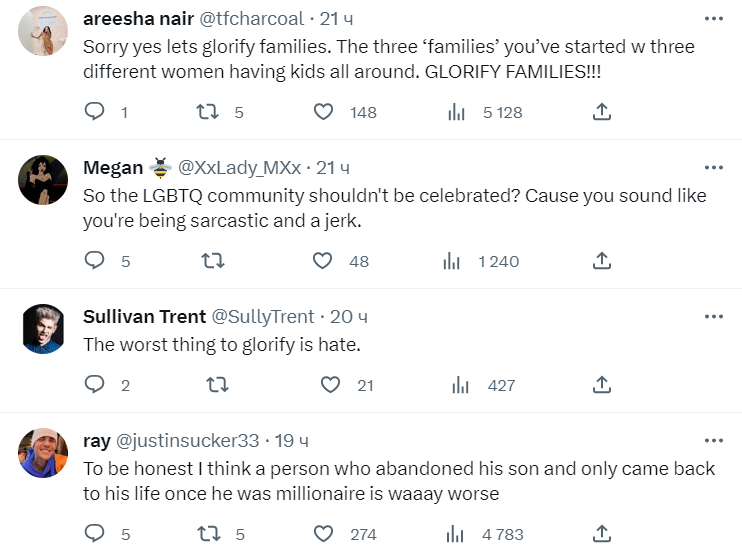Open more options on Megan's tweet
The height and width of the screenshot is (554, 742).
(x=713, y=167)
